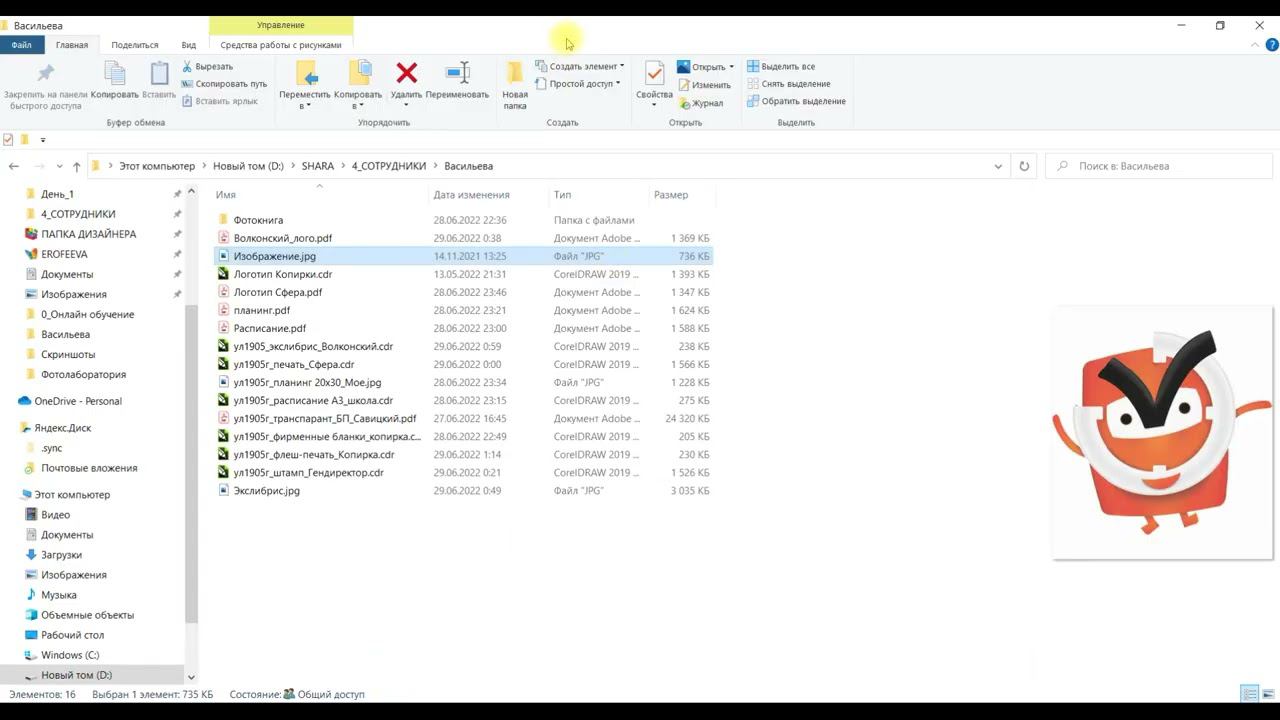
Task: Go to Новый том (D:) in address path
Action: point(248,166)
